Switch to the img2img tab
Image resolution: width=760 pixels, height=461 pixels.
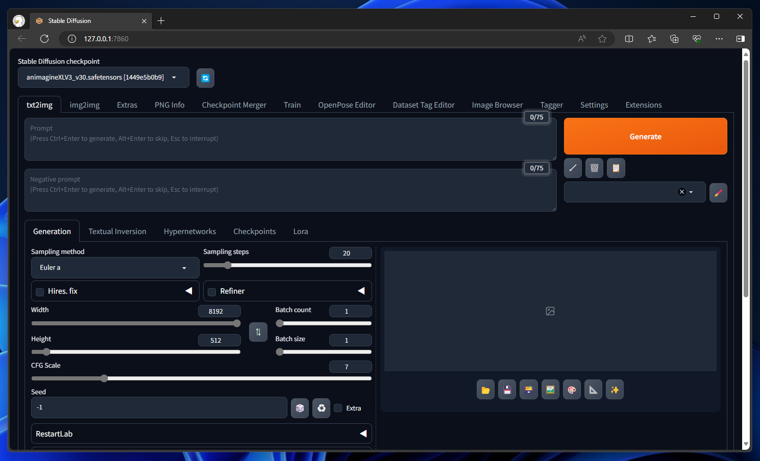[84, 105]
